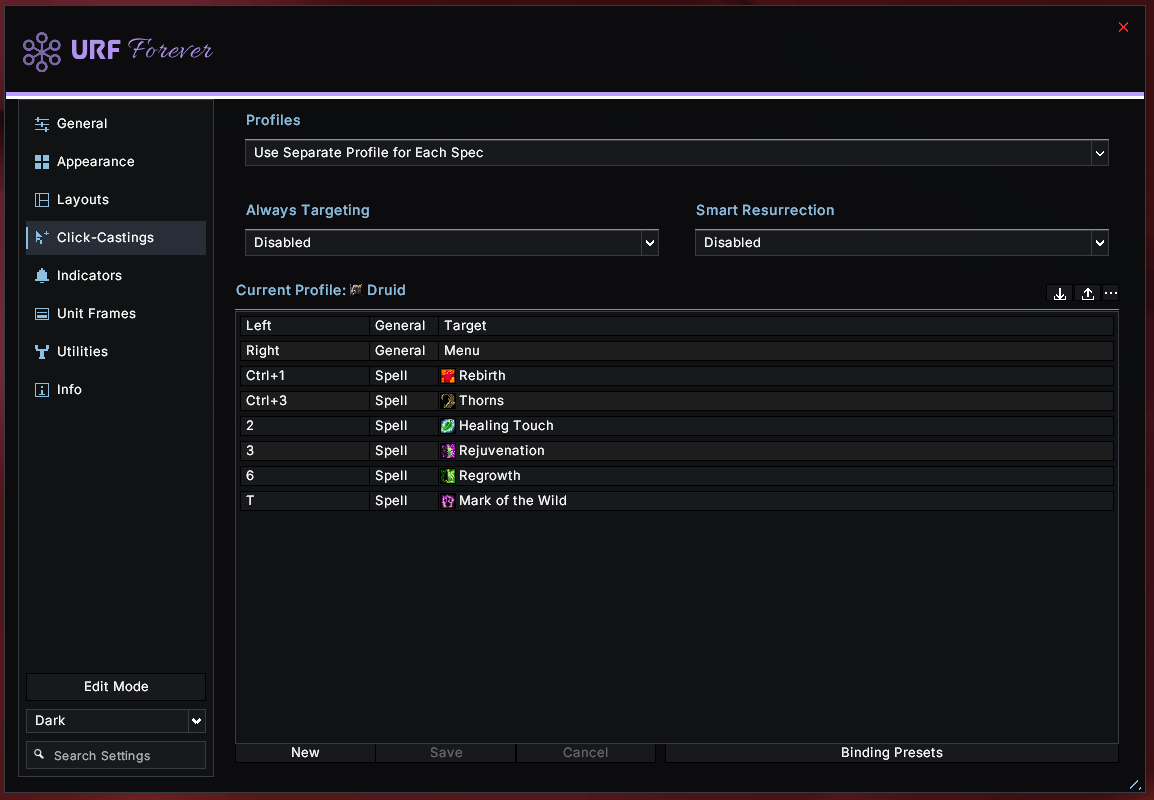Select the Left key binding cell
Image resolution: width=1154 pixels, height=800 pixels.
pyautogui.click(x=305, y=326)
